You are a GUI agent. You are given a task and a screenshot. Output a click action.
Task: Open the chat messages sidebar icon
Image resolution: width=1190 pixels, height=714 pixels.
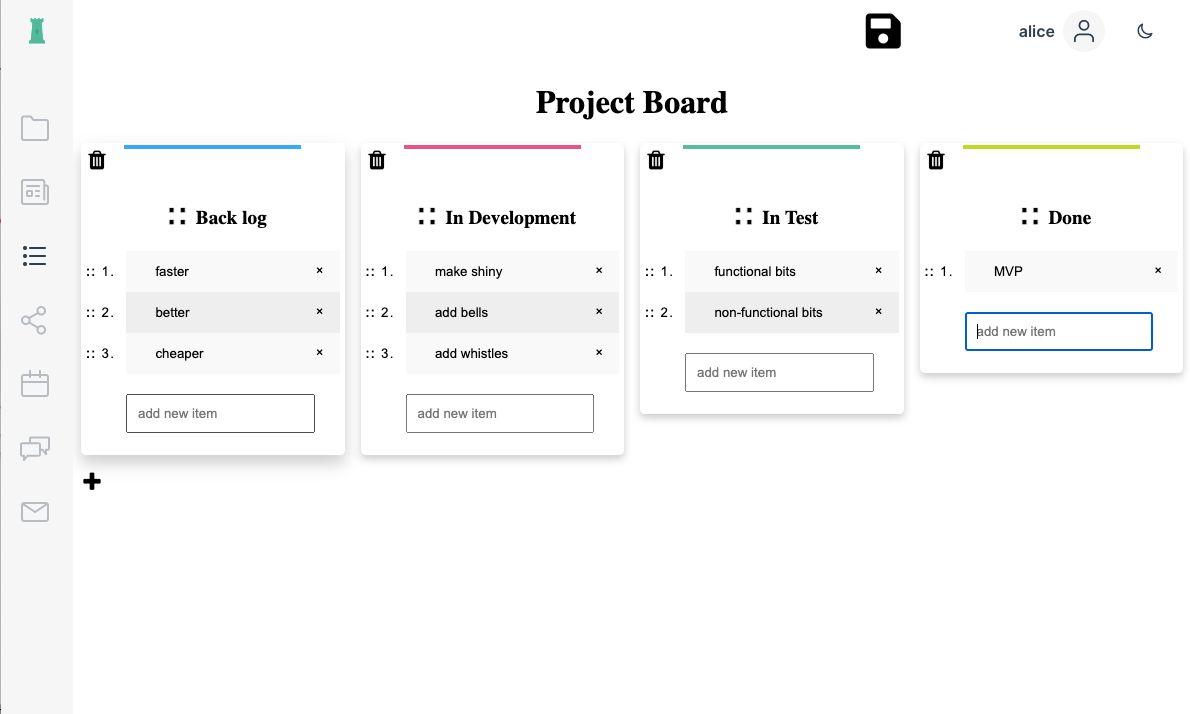[x=35, y=448]
